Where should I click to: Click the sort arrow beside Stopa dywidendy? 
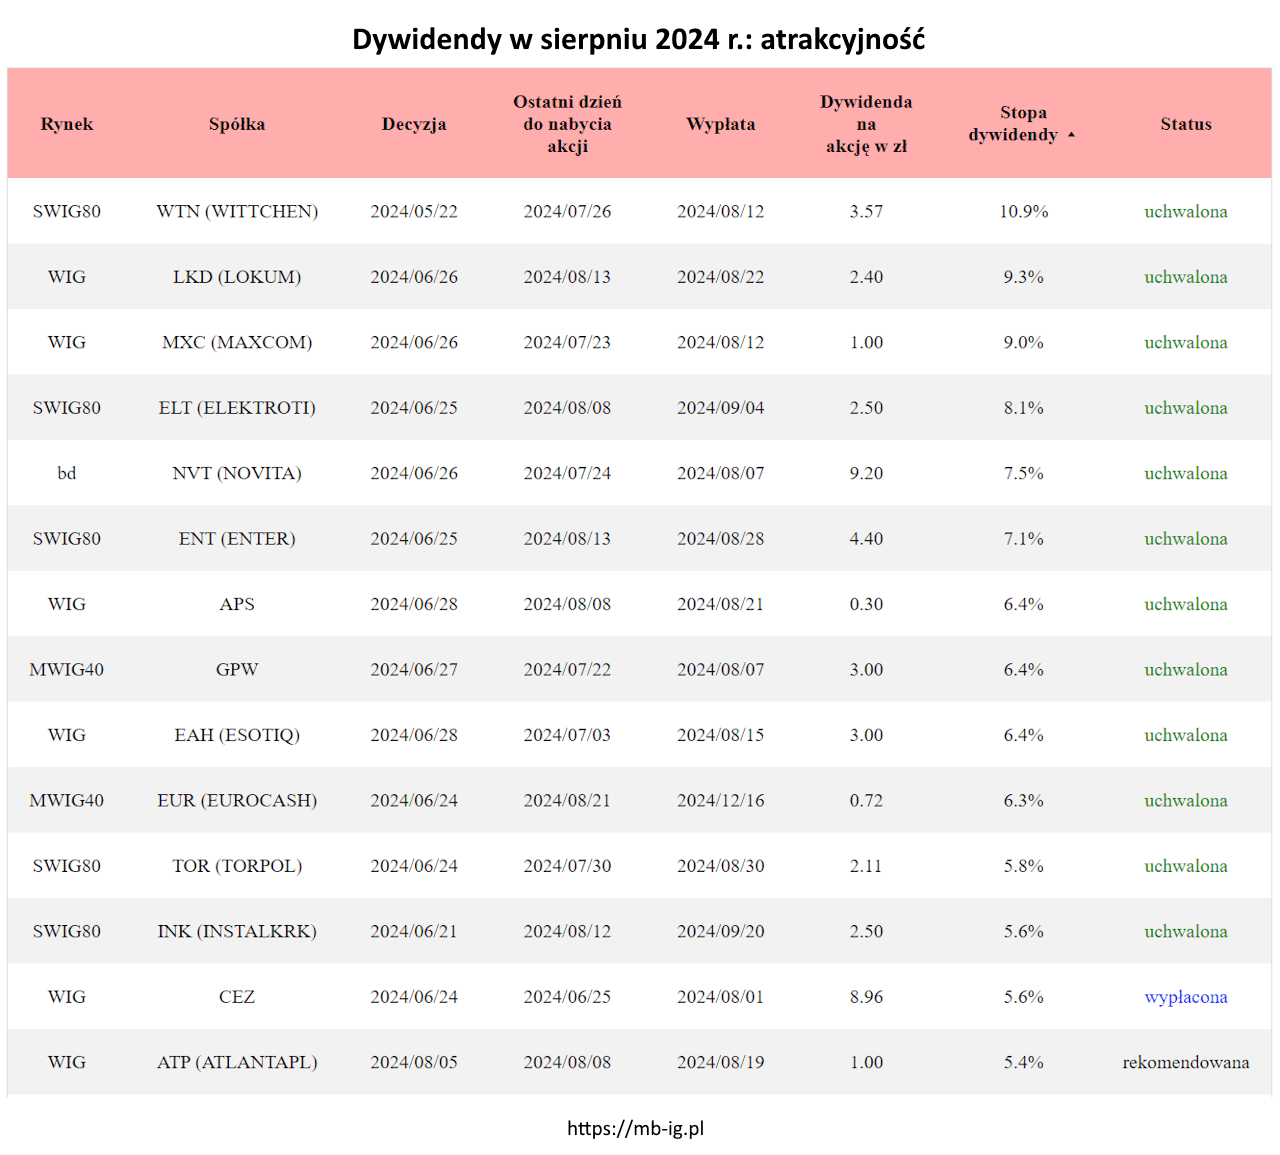pos(1071,135)
